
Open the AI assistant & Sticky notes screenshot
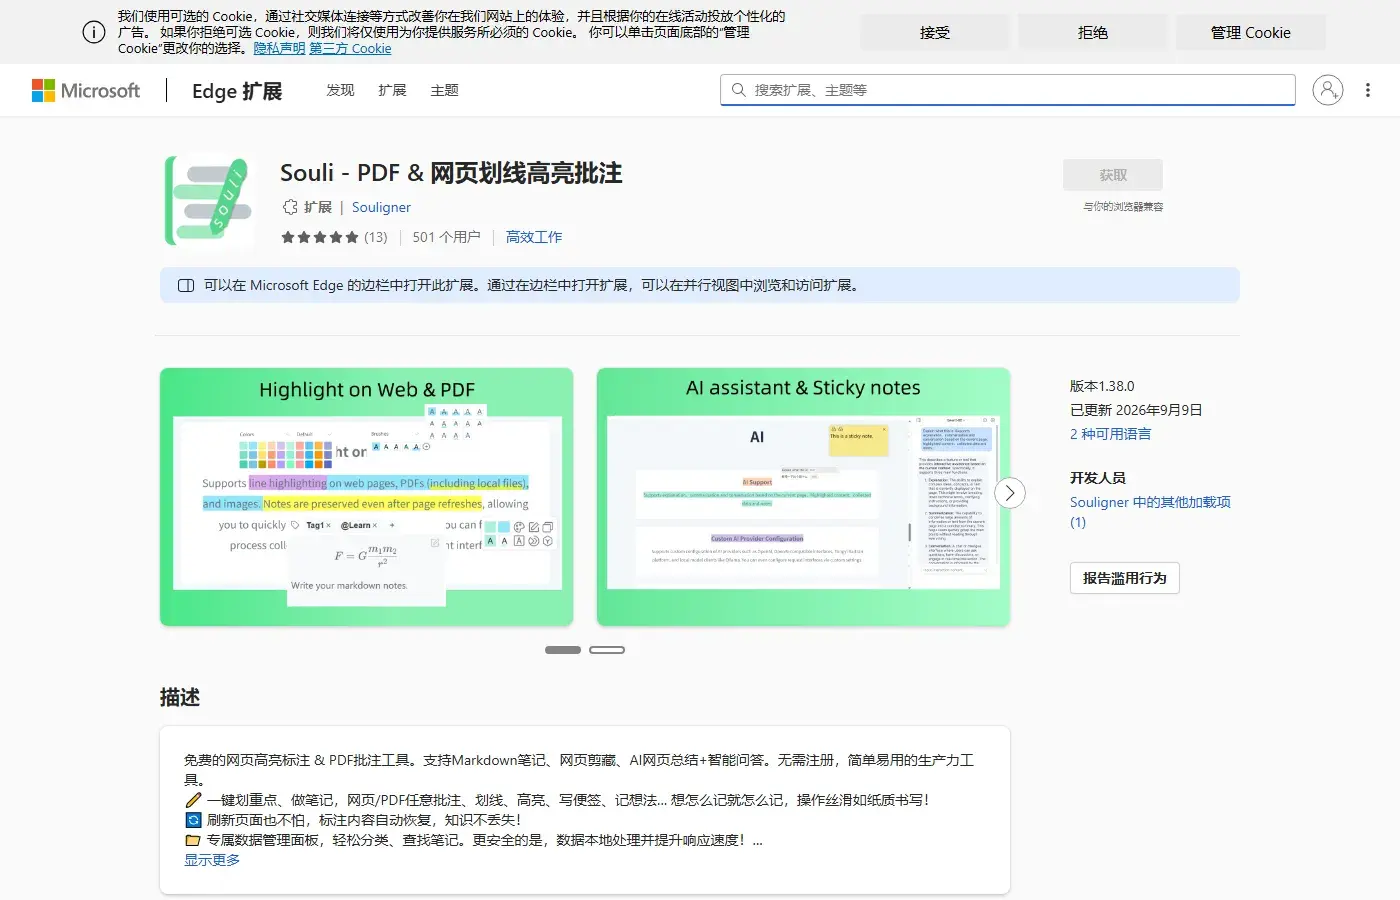coord(803,497)
